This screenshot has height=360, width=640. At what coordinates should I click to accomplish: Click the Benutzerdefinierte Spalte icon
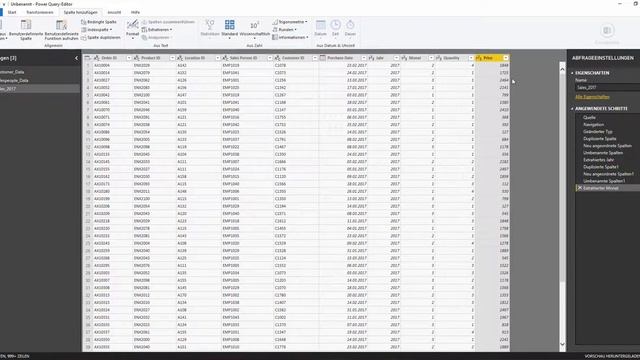pos(26,24)
